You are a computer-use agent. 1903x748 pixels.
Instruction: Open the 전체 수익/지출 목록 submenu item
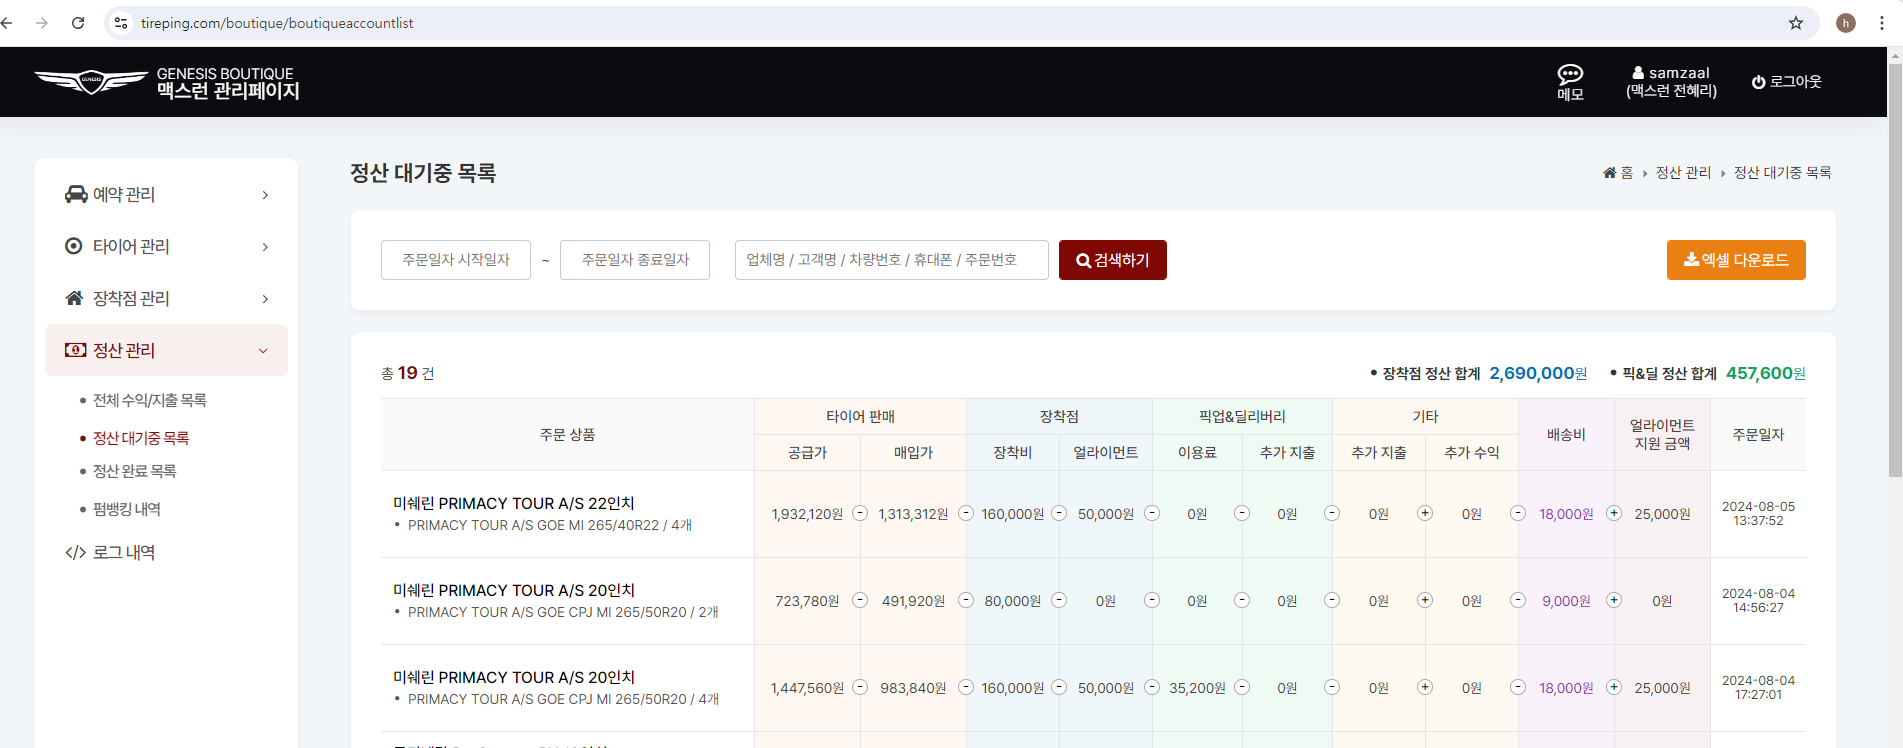click(150, 400)
